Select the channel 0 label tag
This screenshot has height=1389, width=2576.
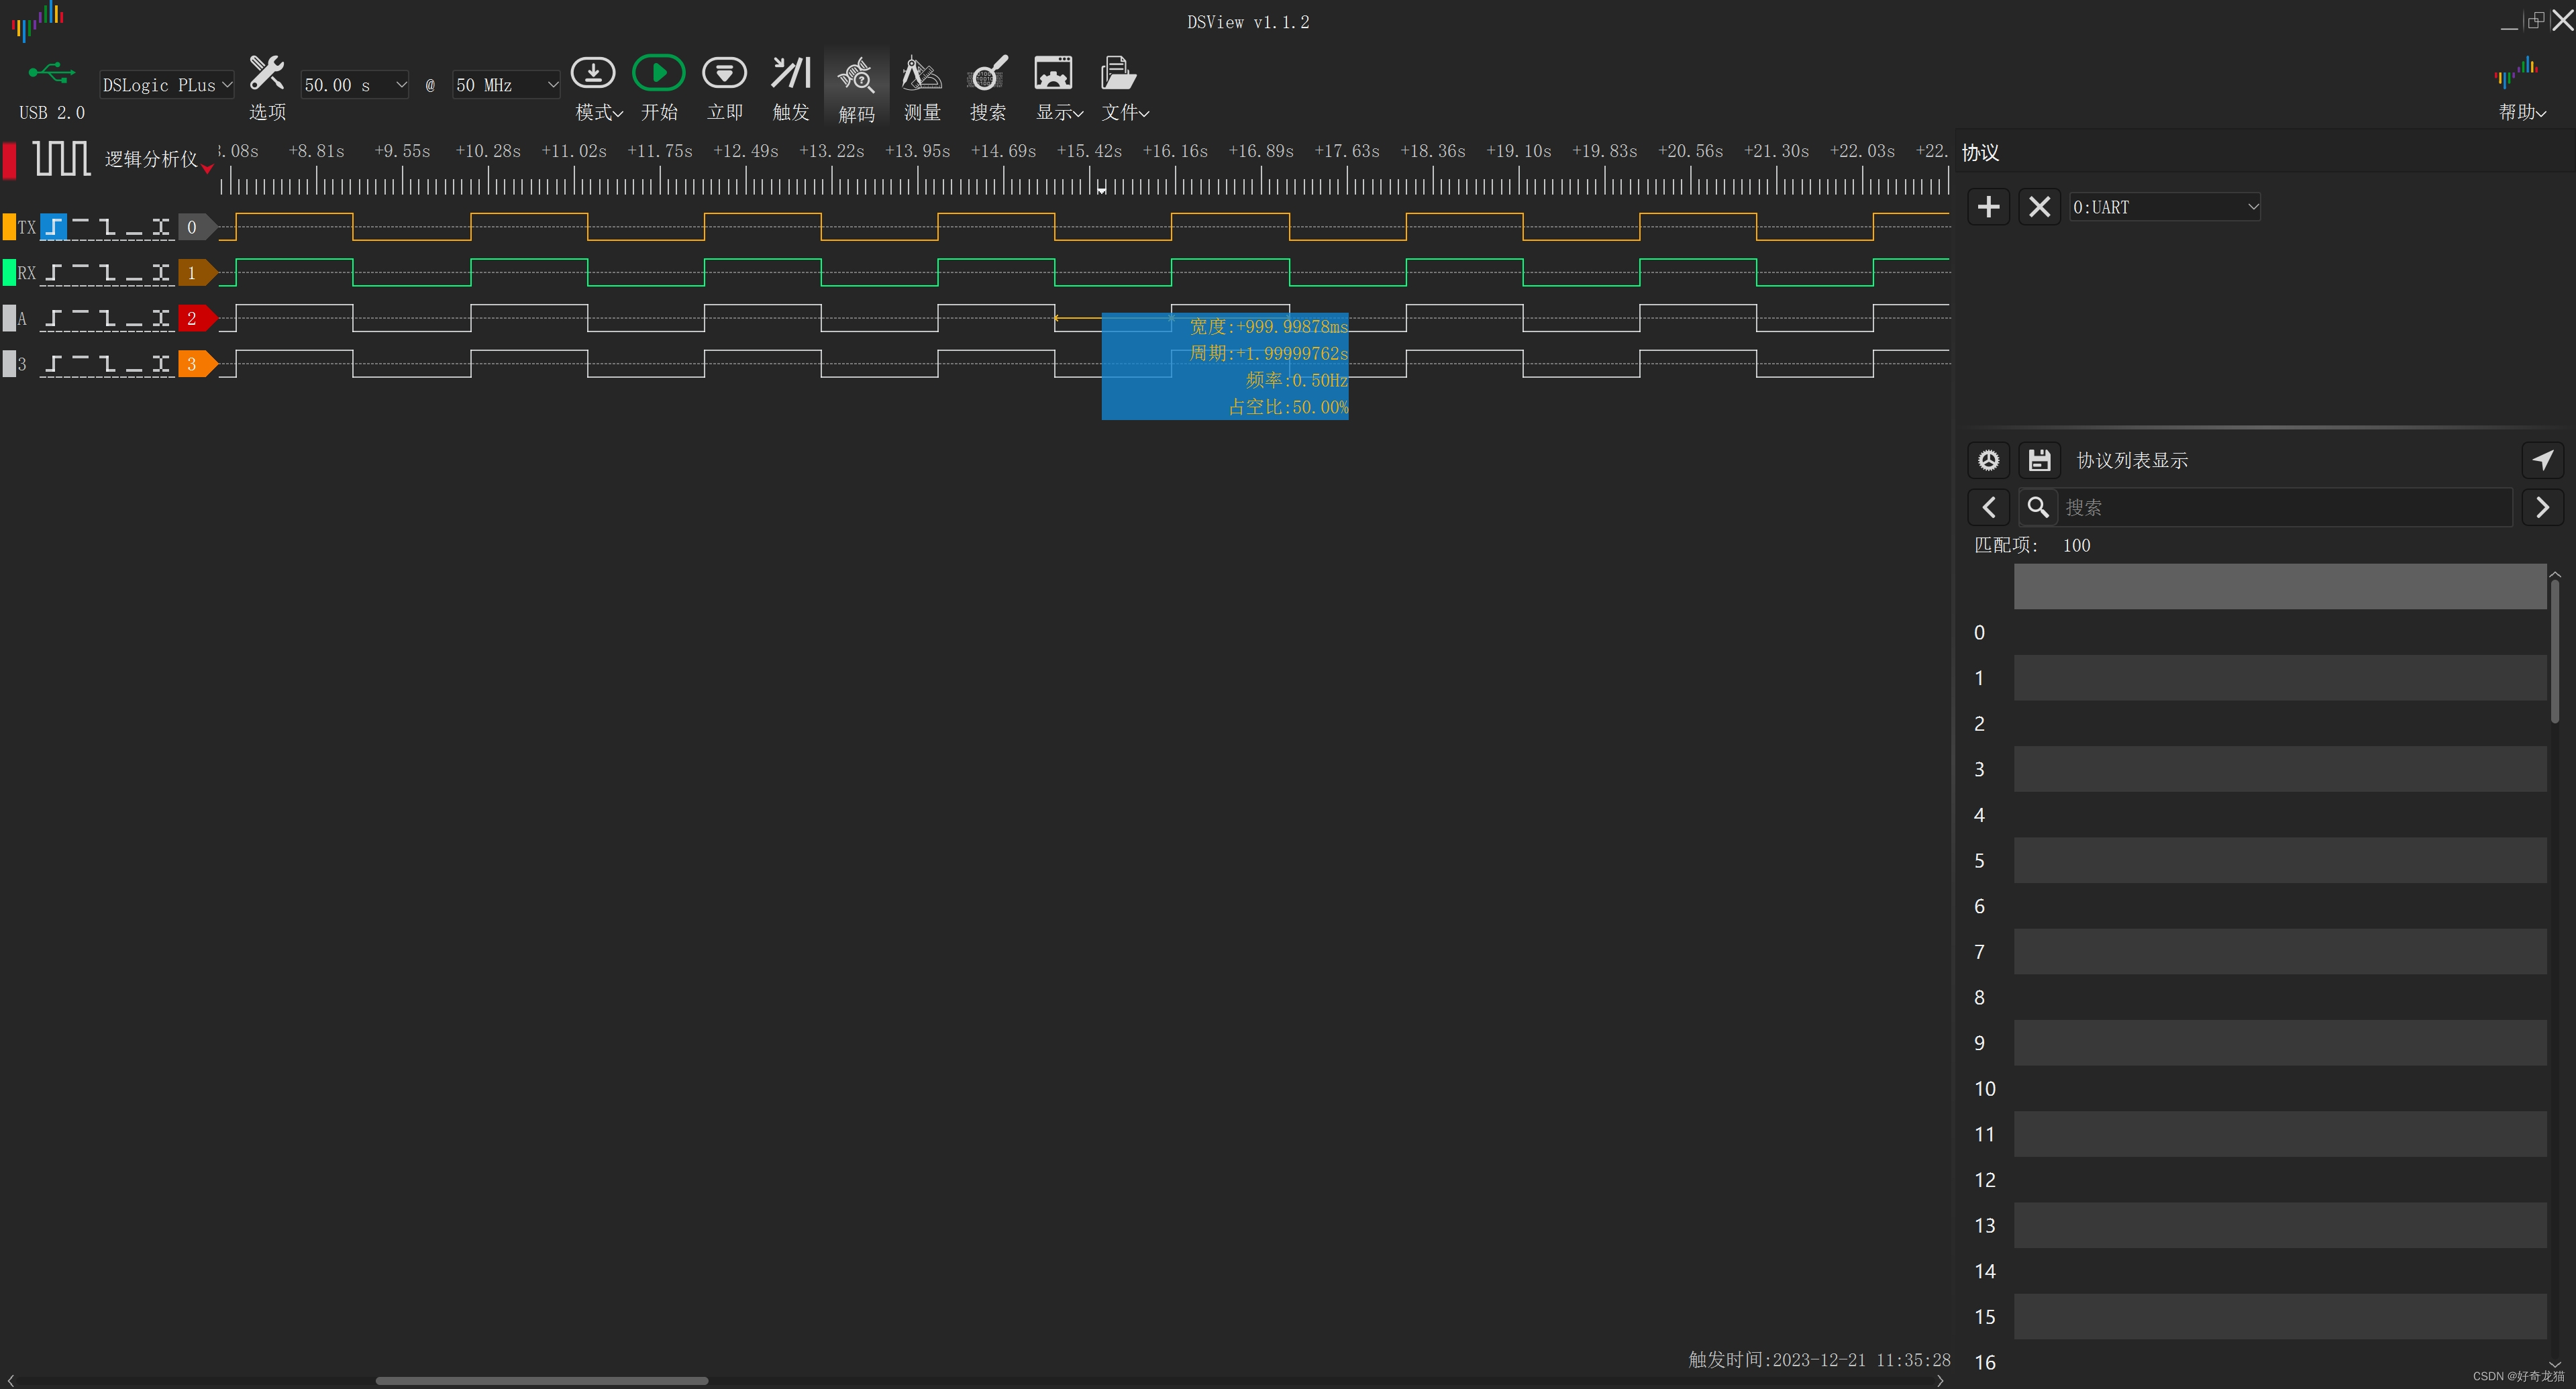(x=197, y=227)
